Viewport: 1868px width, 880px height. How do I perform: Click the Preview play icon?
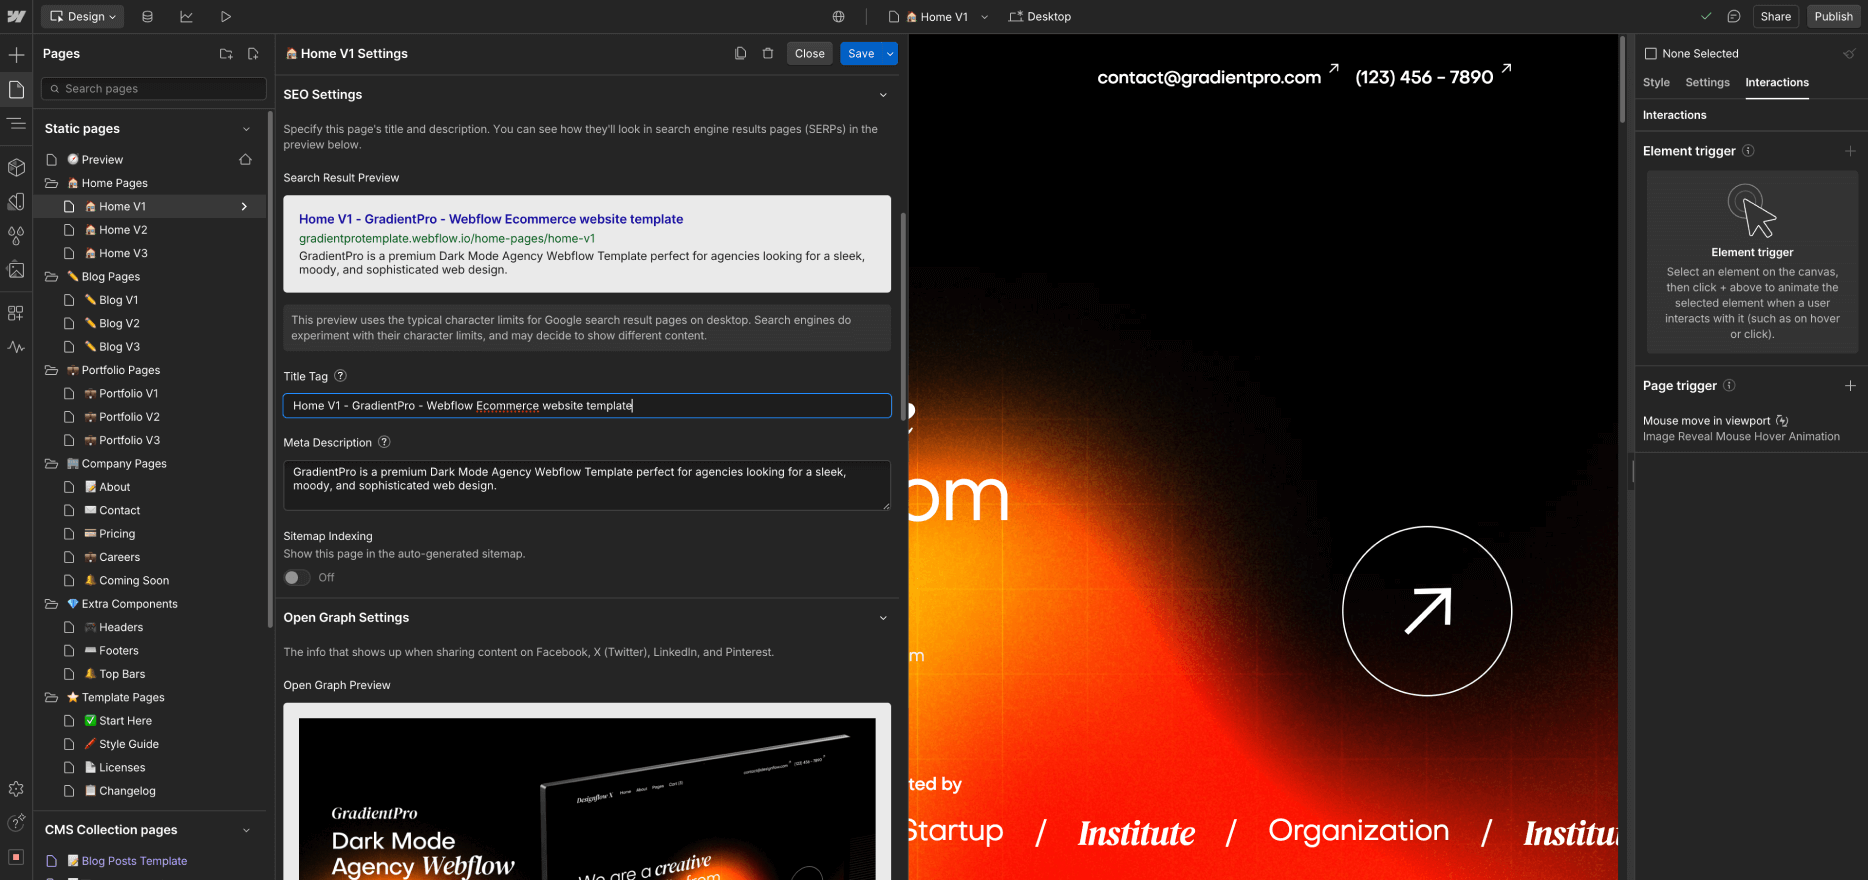pyautogui.click(x=225, y=16)
